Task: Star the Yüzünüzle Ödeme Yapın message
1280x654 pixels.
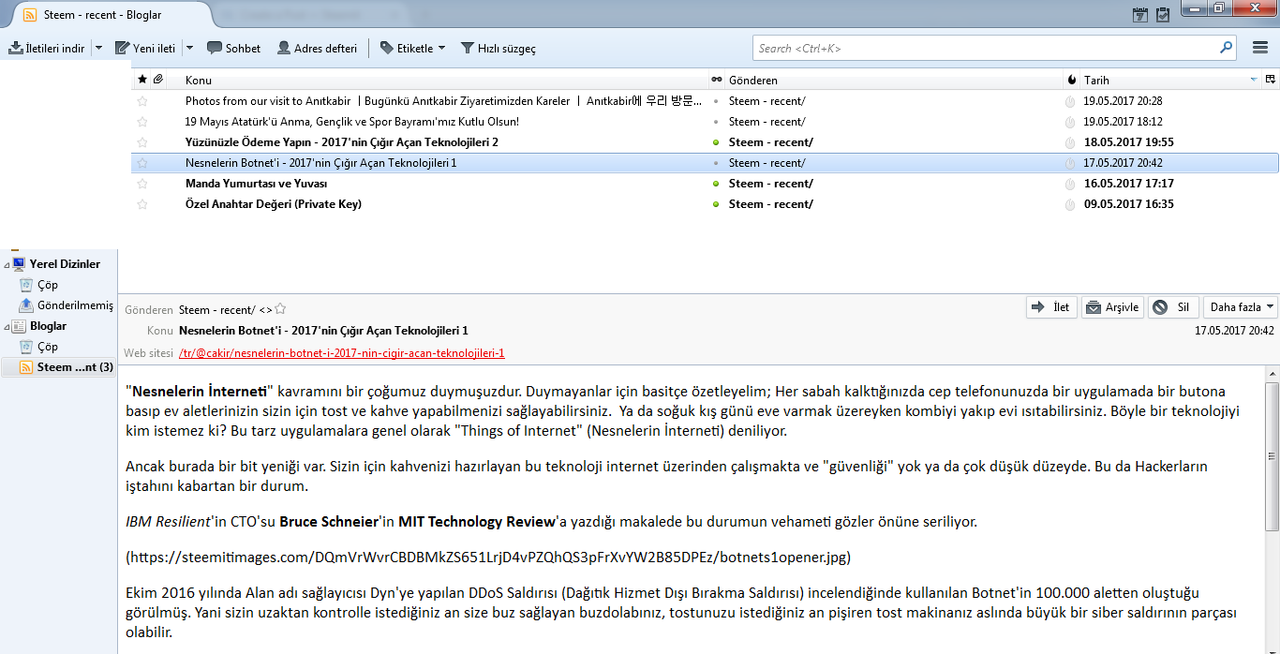Action: click(142, 142)
